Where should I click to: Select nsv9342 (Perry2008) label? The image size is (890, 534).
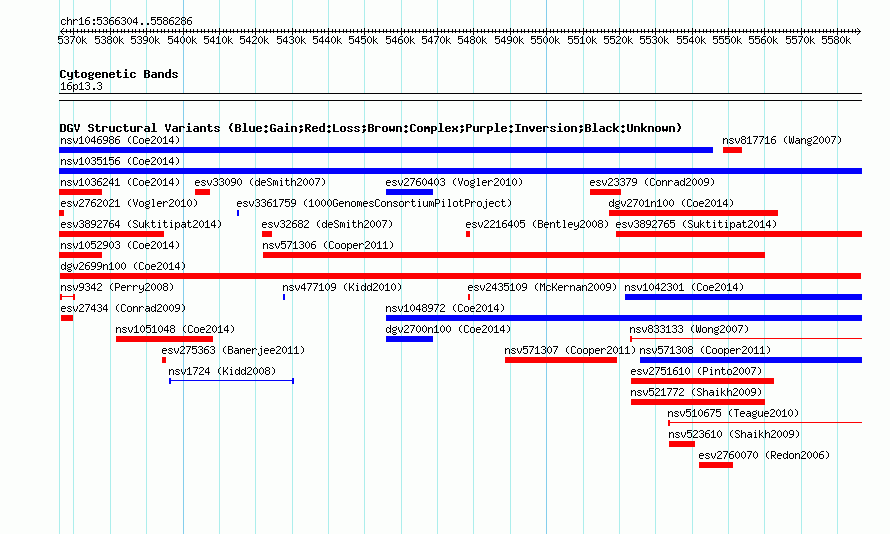[117, 287]
